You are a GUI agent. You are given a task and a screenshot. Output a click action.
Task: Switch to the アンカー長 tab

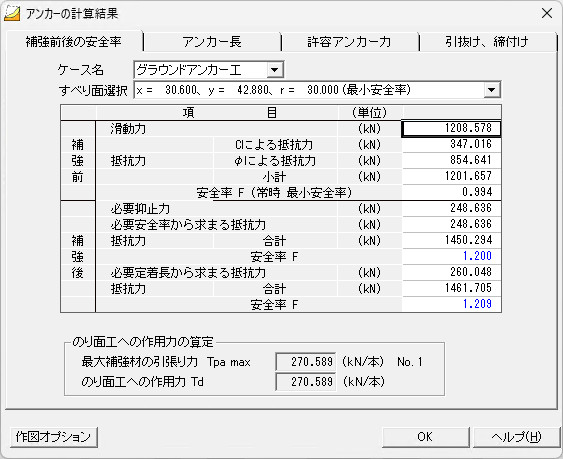(x=212, y=42)
